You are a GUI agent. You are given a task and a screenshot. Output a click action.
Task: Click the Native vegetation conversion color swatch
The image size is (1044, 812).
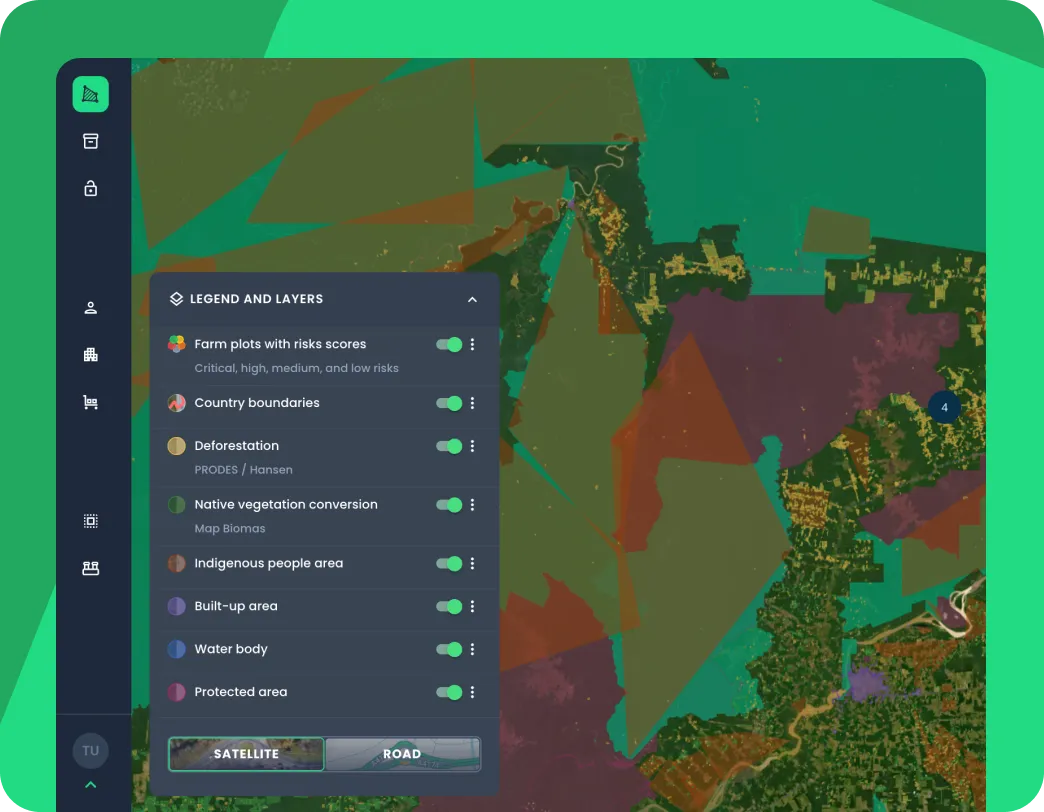click(x=176, y=505)
